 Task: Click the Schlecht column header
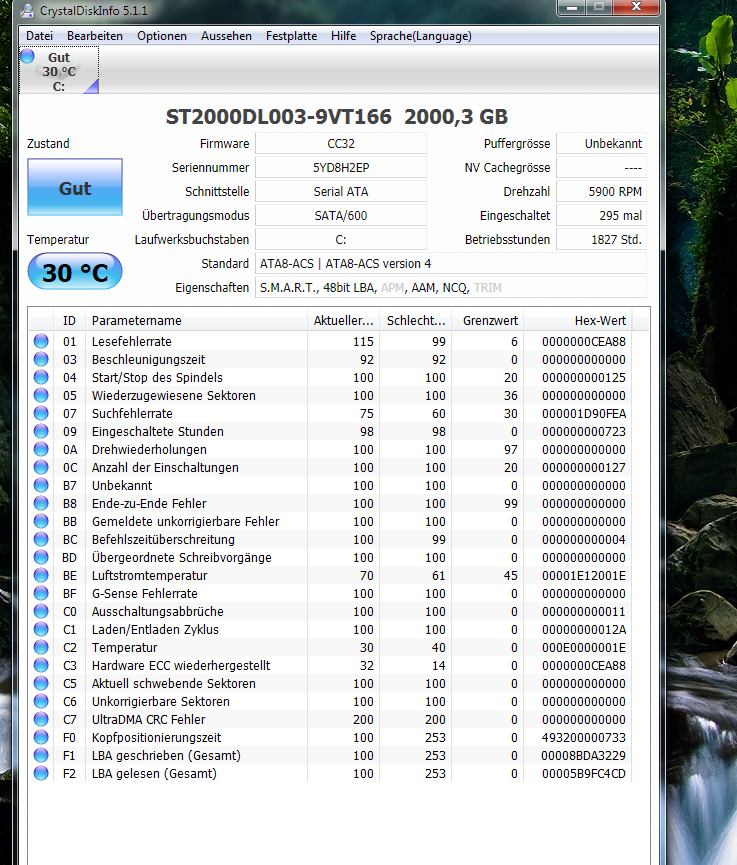click(x=415, y=321)
